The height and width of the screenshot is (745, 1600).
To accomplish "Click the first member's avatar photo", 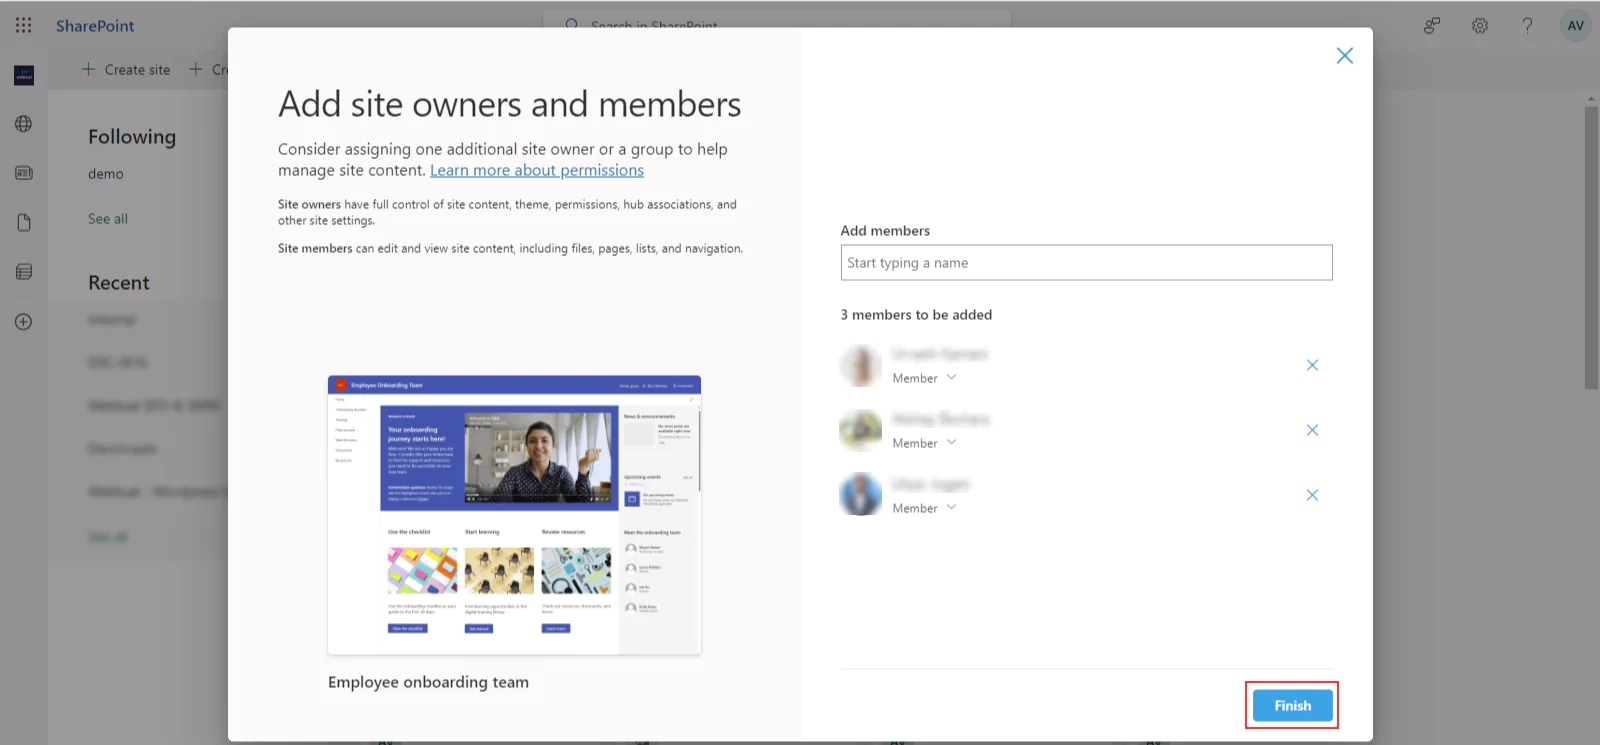I will 860,366.
